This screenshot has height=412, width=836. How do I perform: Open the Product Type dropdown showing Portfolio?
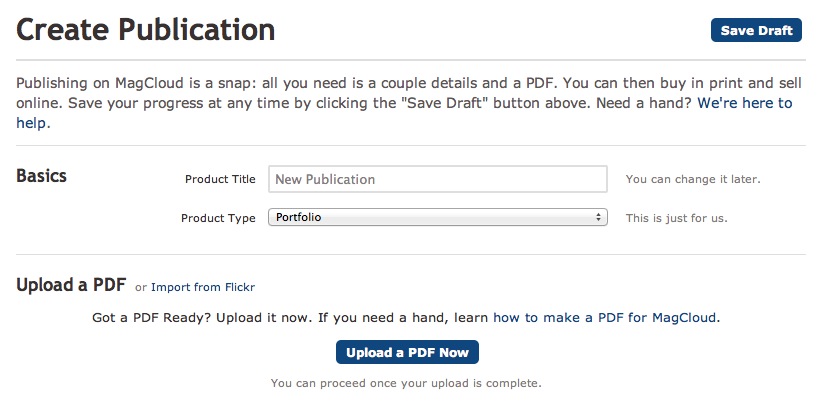[438, 217]
